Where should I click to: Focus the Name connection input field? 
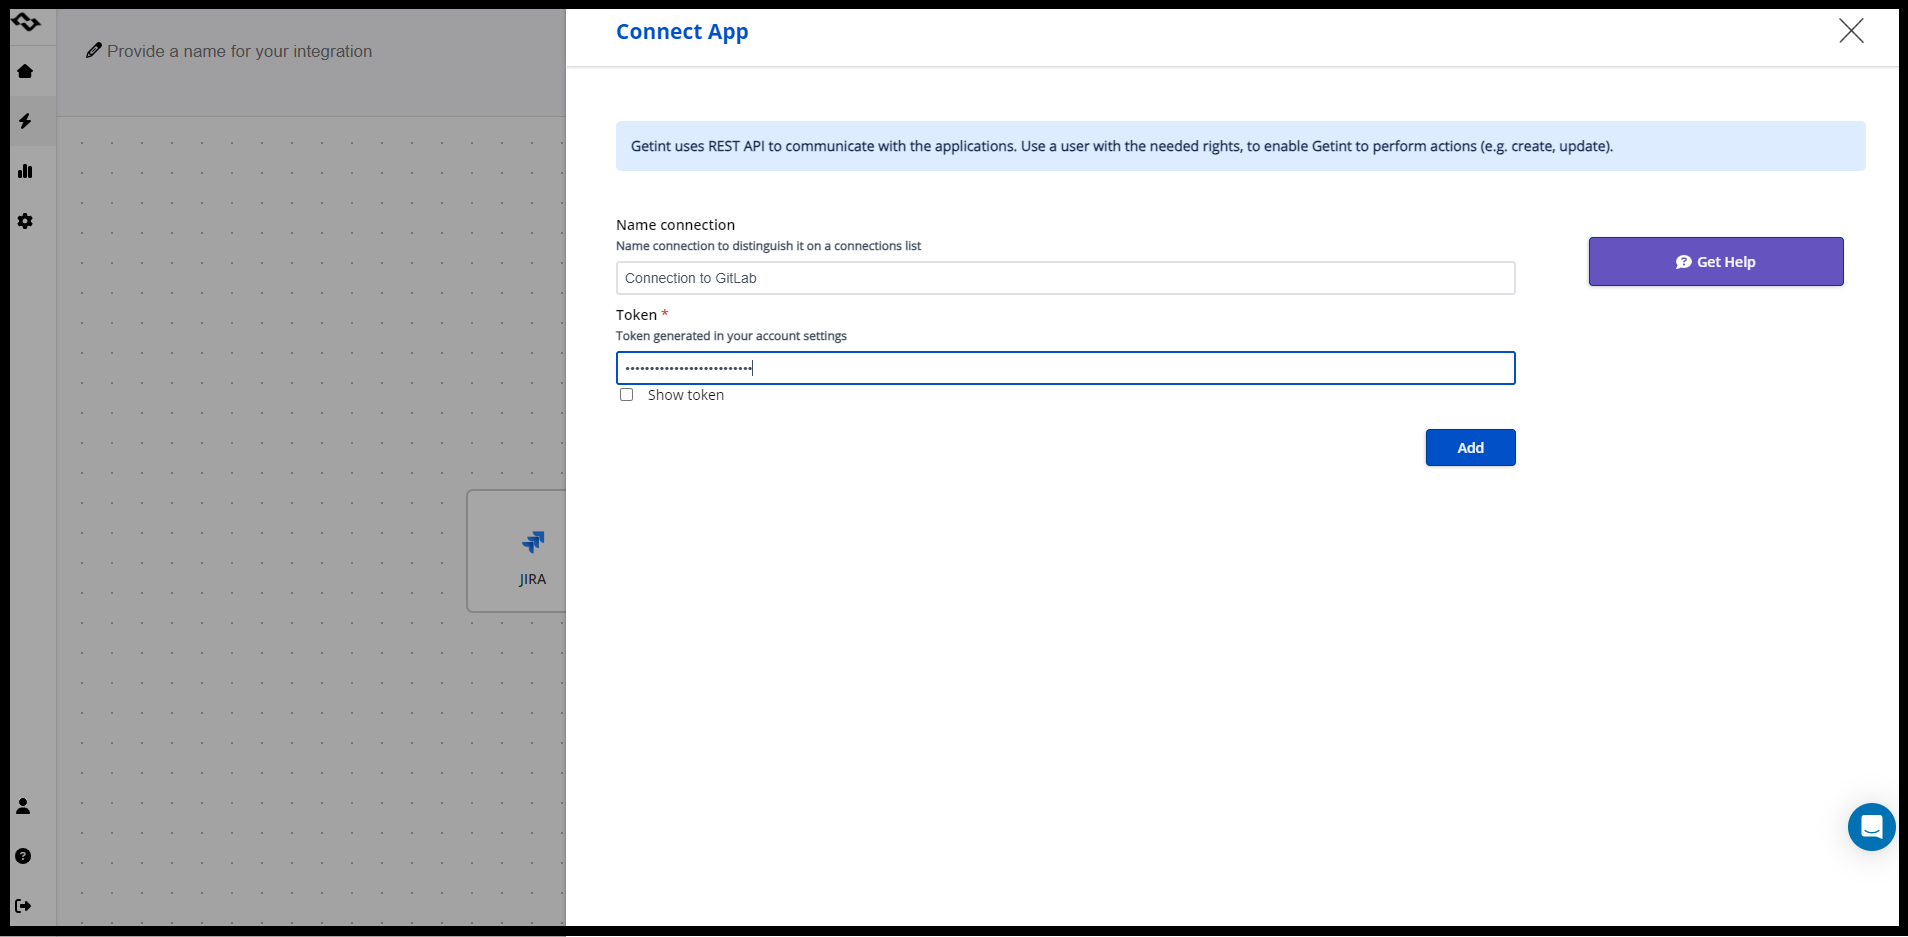pyautogui.click(x=1065, y=278)
